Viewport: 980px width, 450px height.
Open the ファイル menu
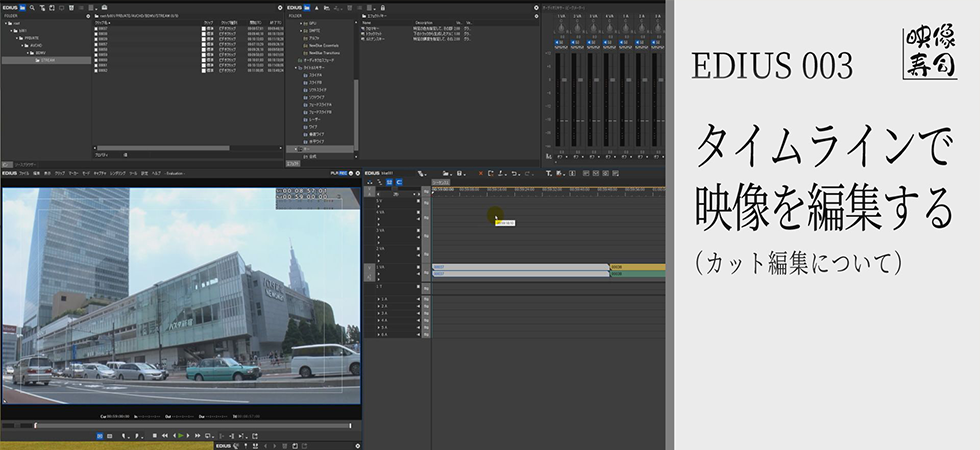(x=24, y=173)
